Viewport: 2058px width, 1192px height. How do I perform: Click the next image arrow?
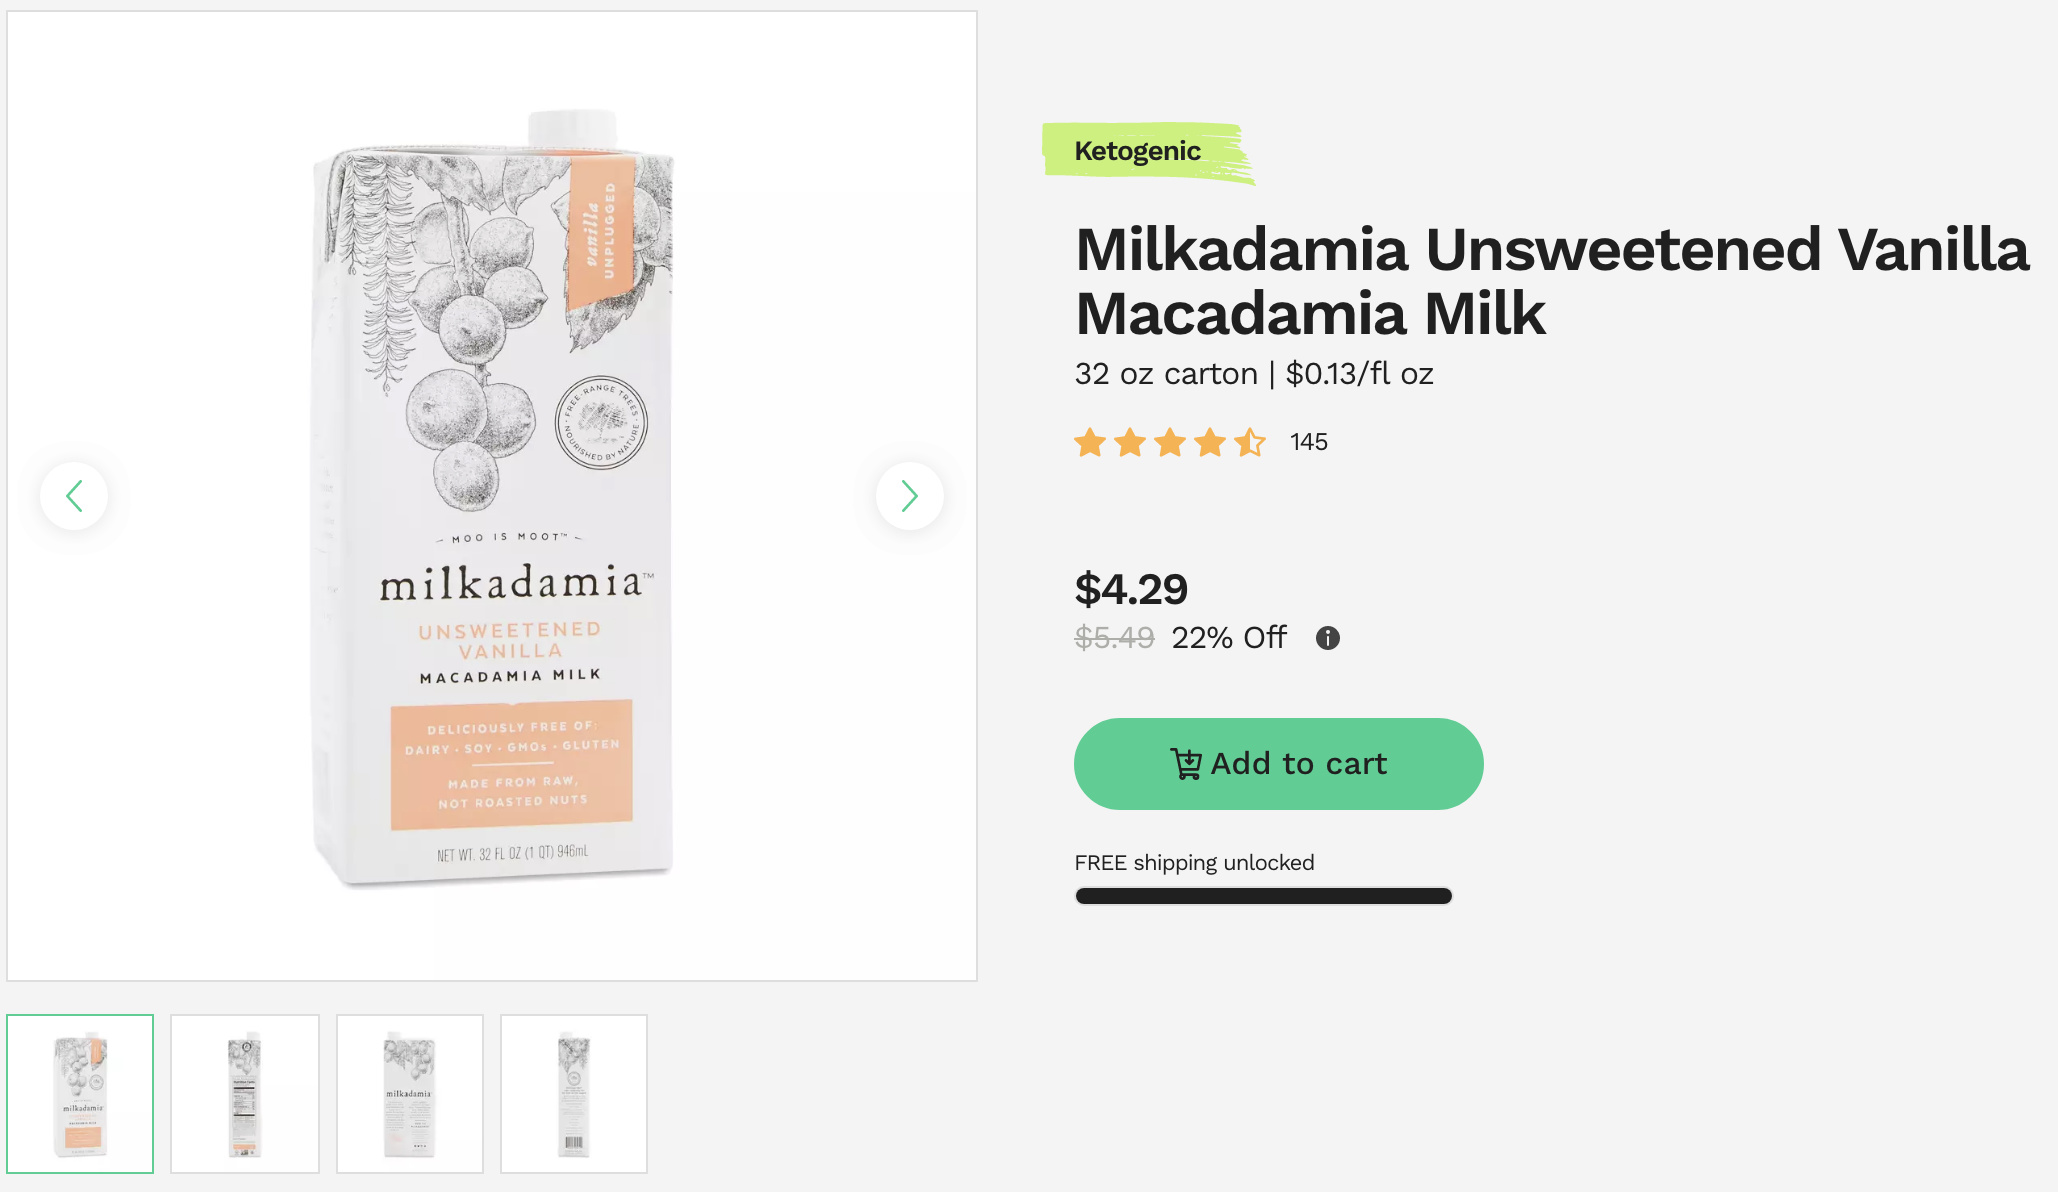click(909, 496)
